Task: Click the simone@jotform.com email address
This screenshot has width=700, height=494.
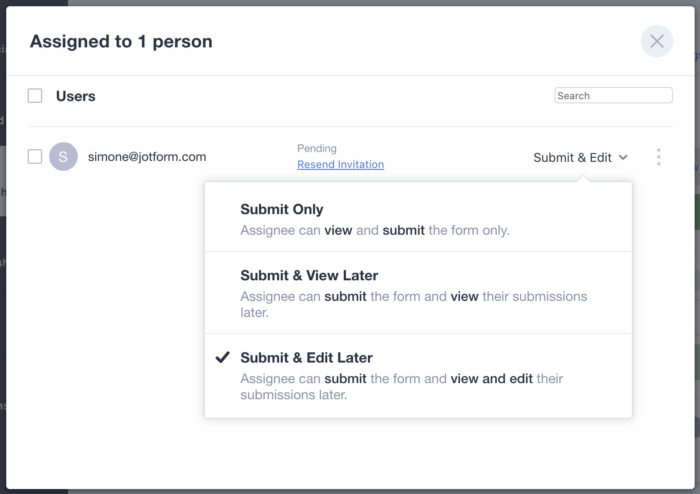Action: [147, 157]
